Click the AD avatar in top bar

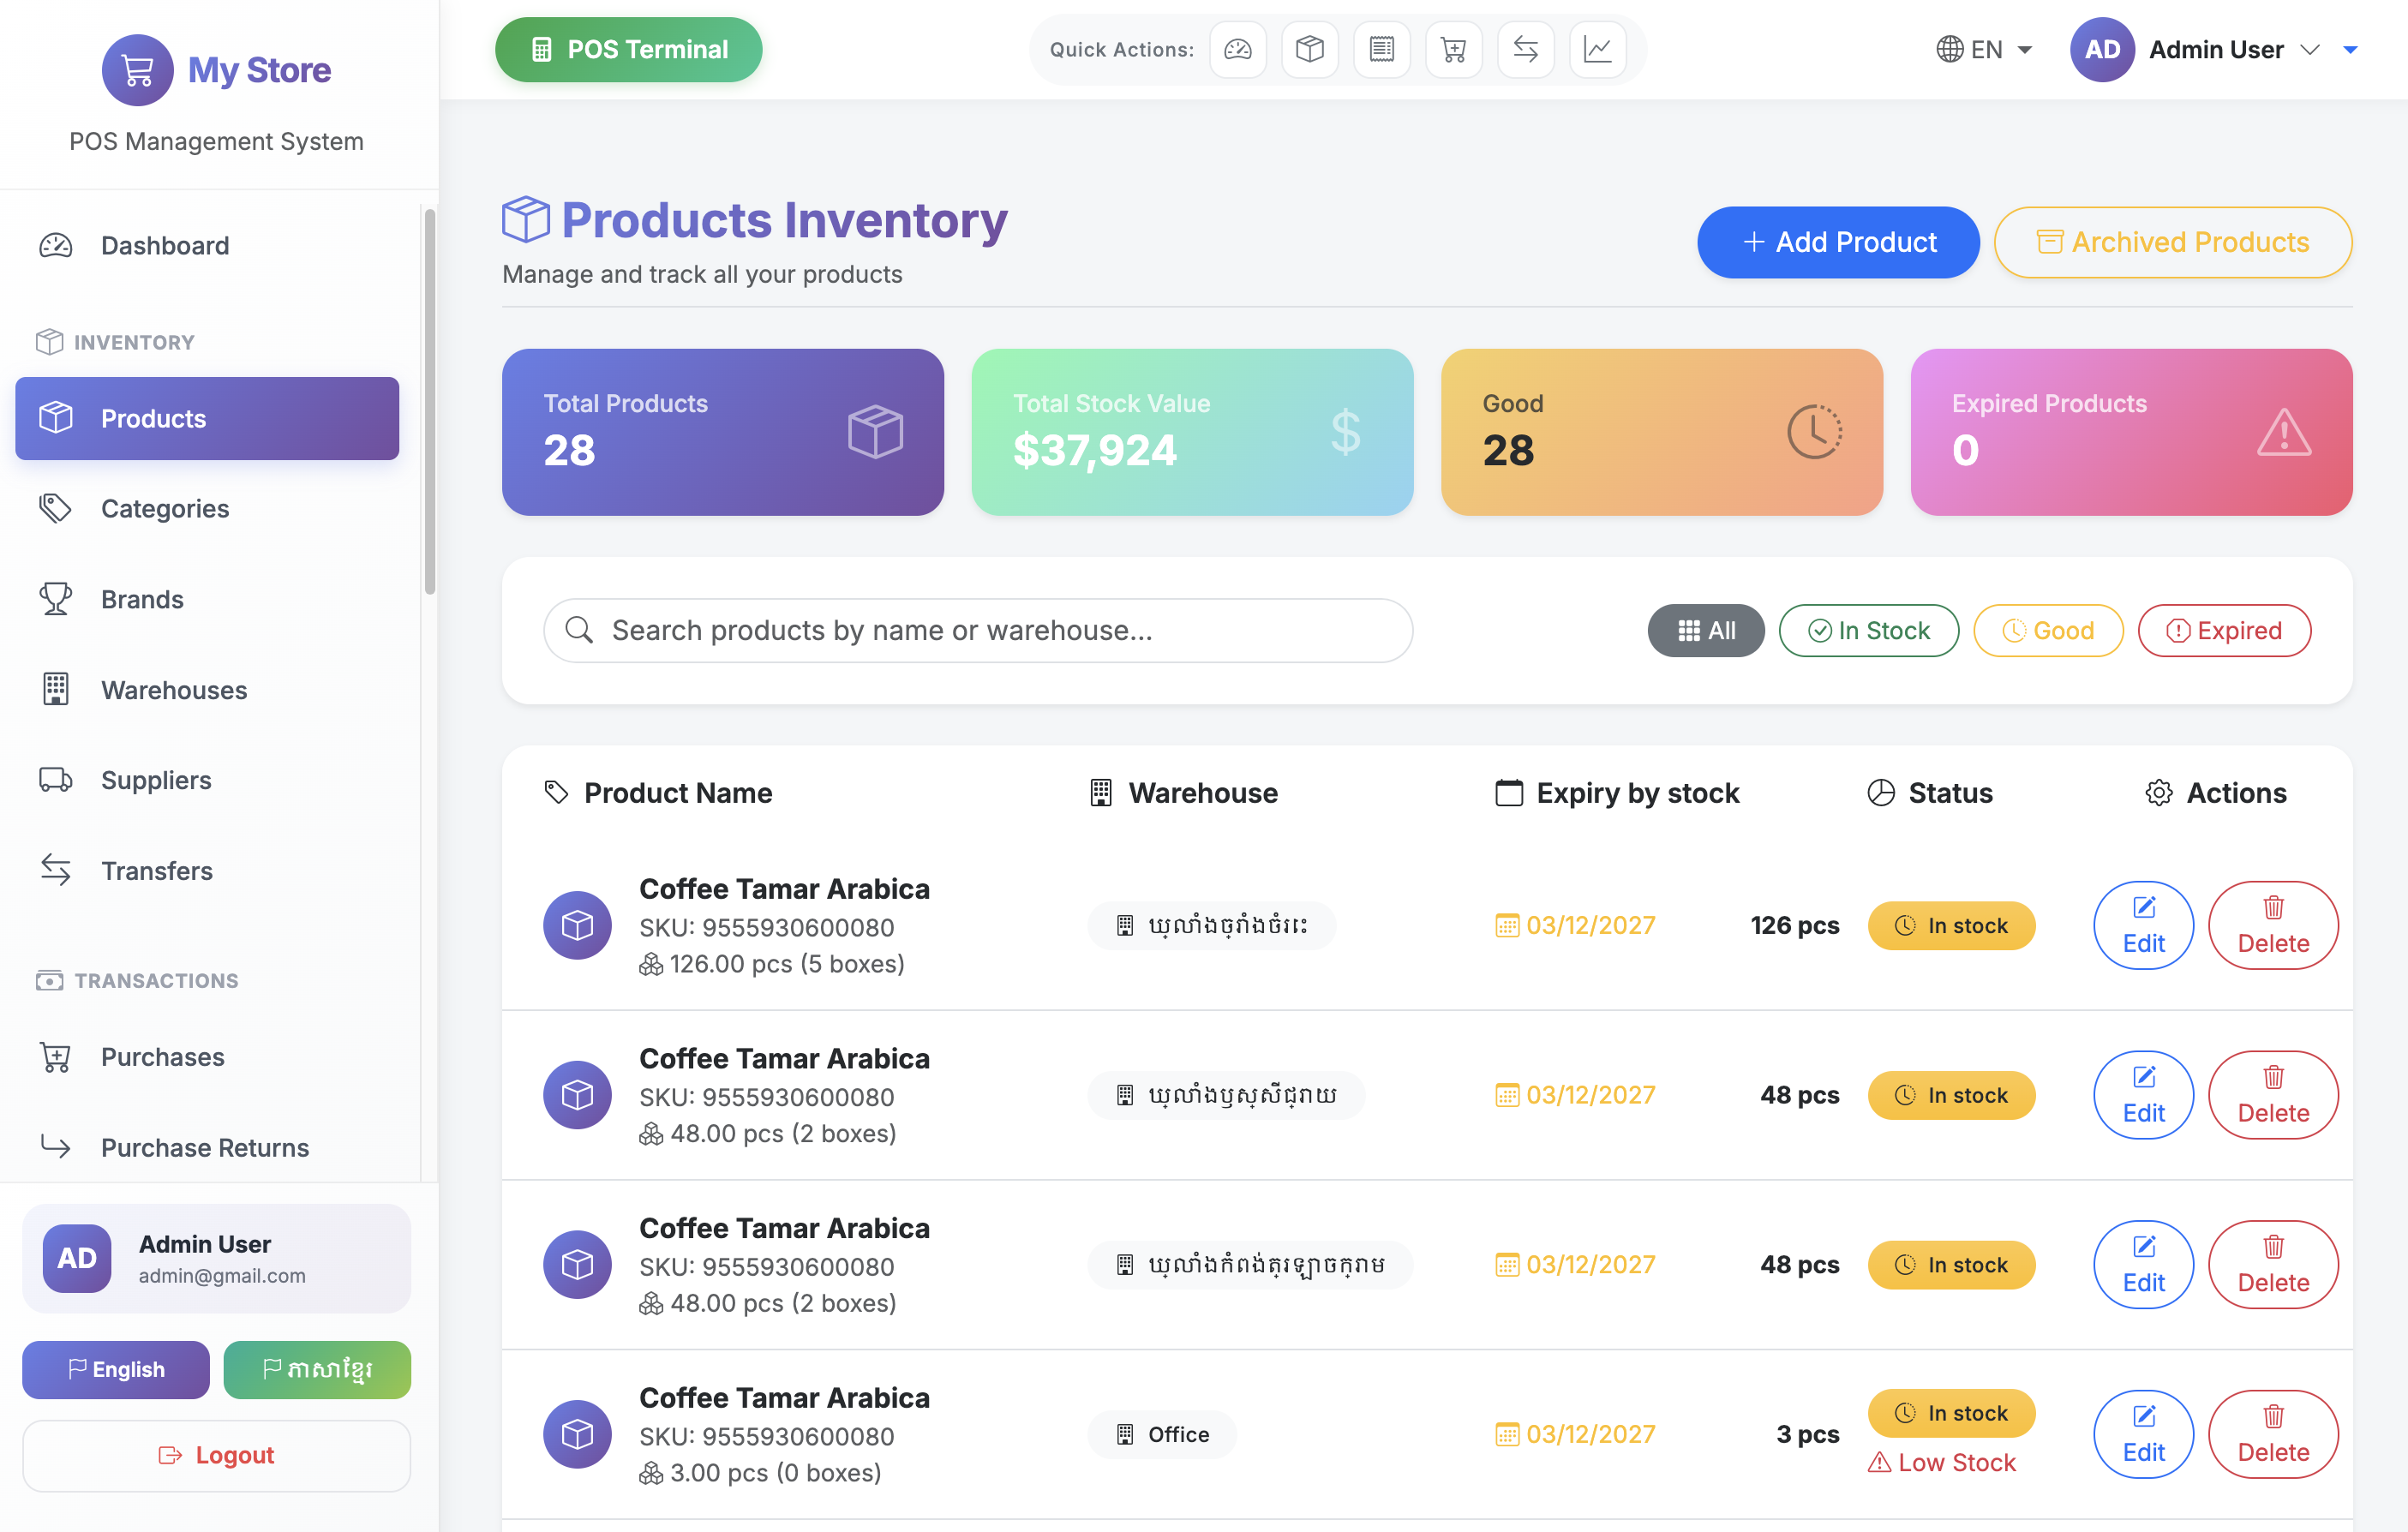pyautogui.click(x=2102, y=49)
